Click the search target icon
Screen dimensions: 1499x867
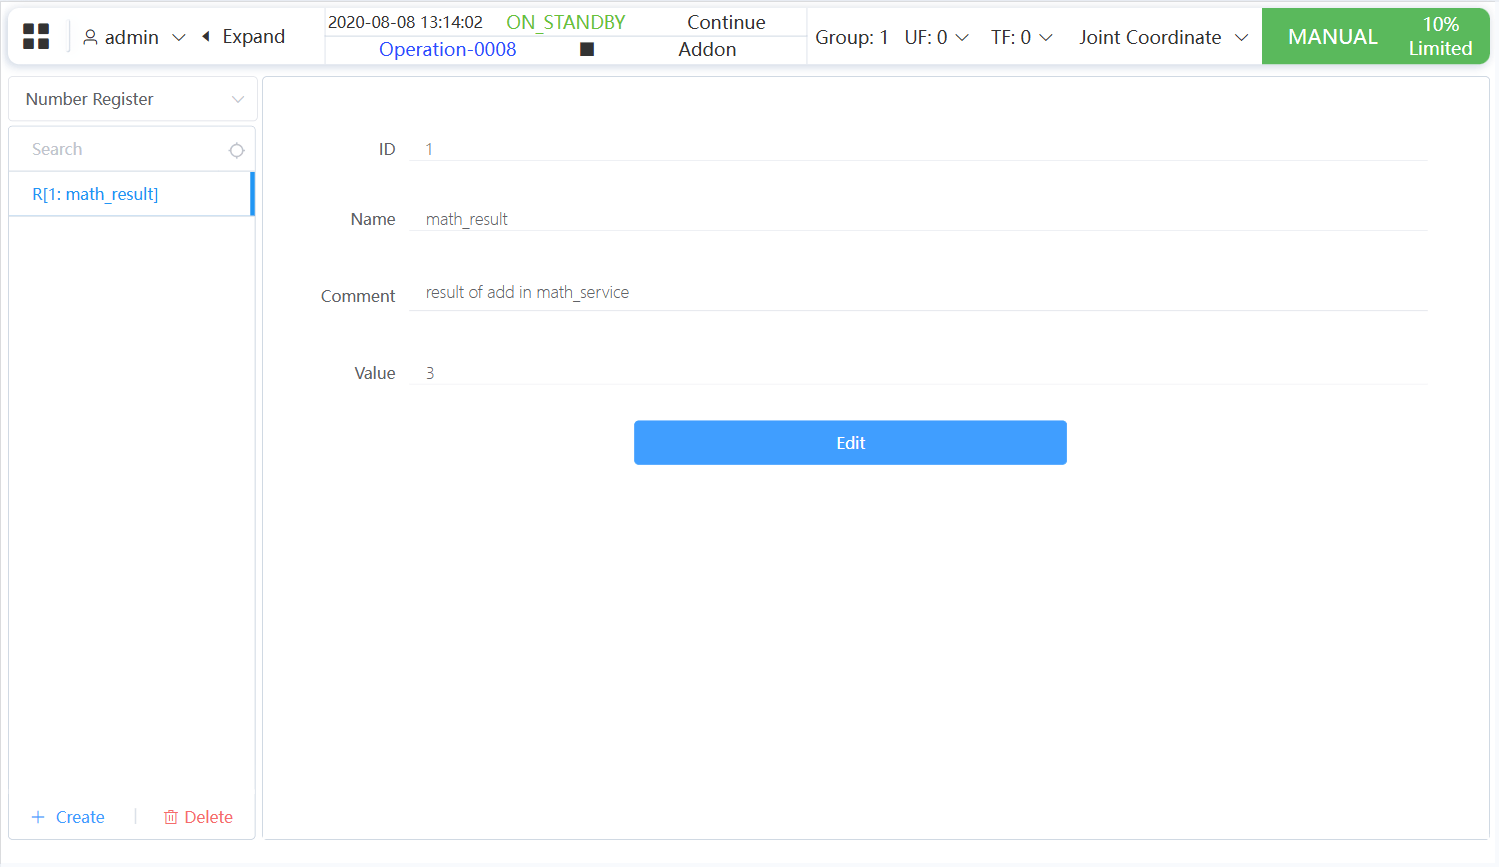(236, 150)
